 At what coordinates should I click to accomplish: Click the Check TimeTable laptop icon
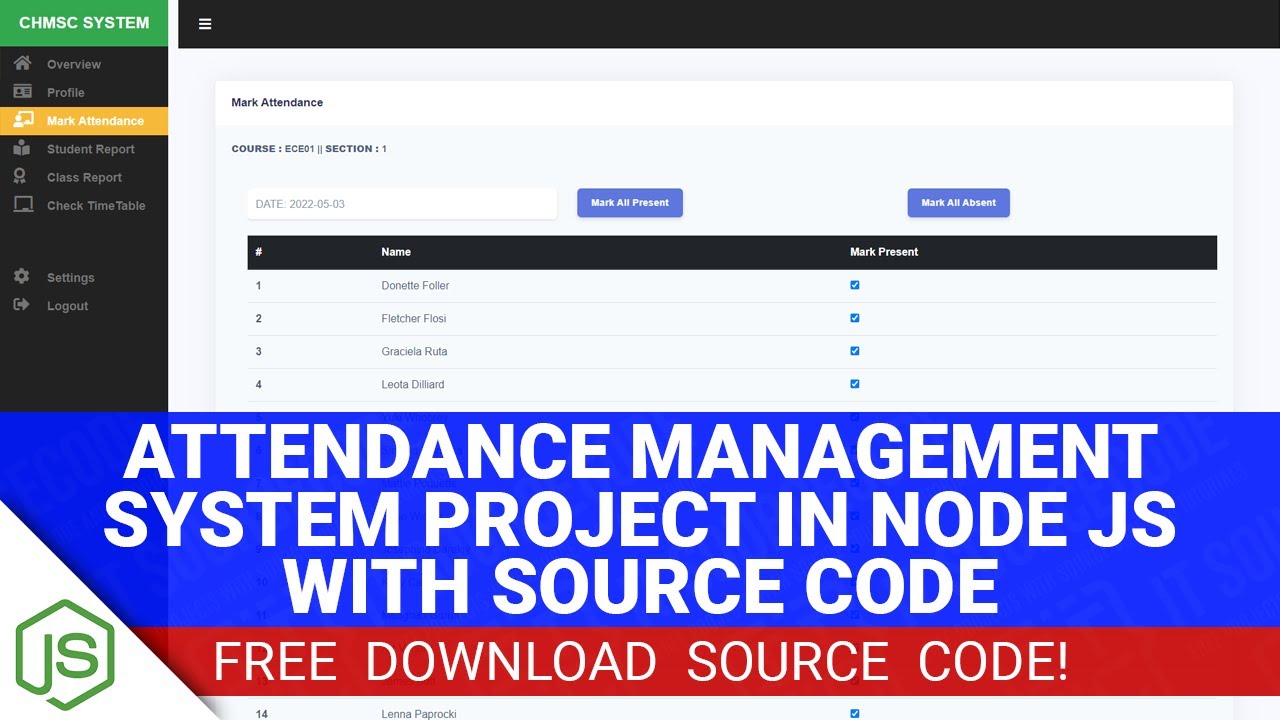pyautogui.click(x=22, y=205)
